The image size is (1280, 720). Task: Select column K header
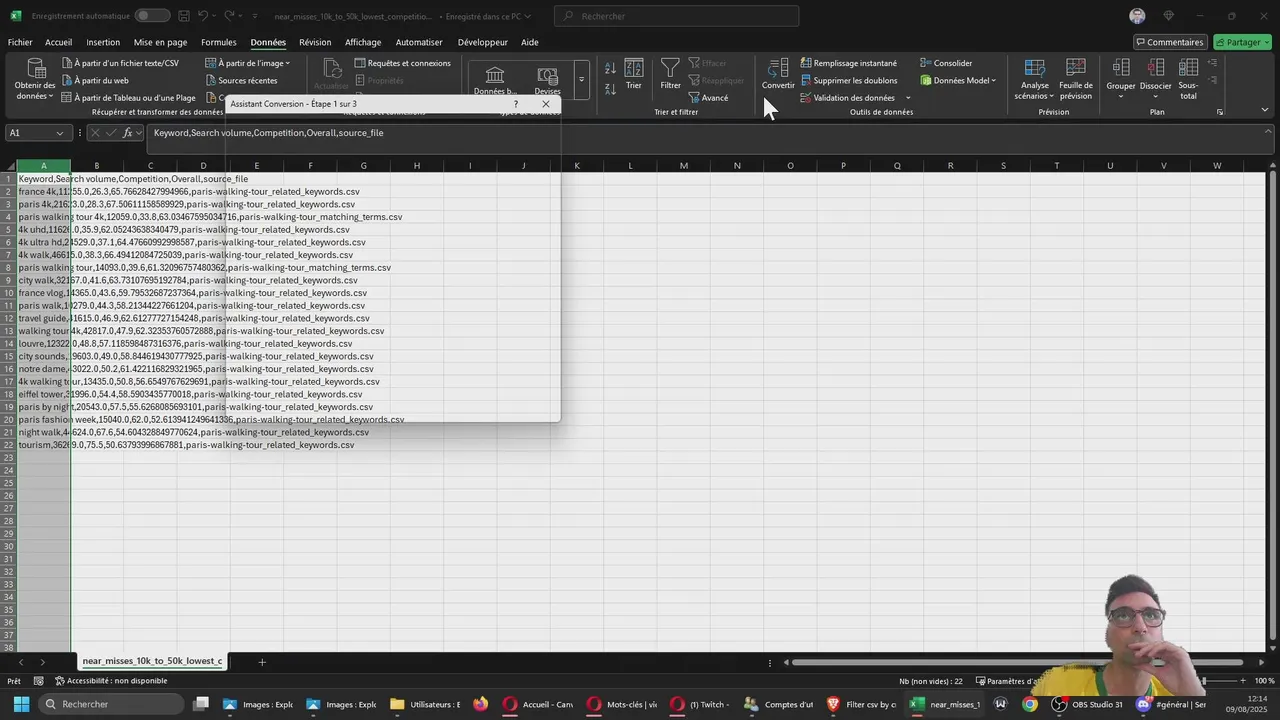577,166
